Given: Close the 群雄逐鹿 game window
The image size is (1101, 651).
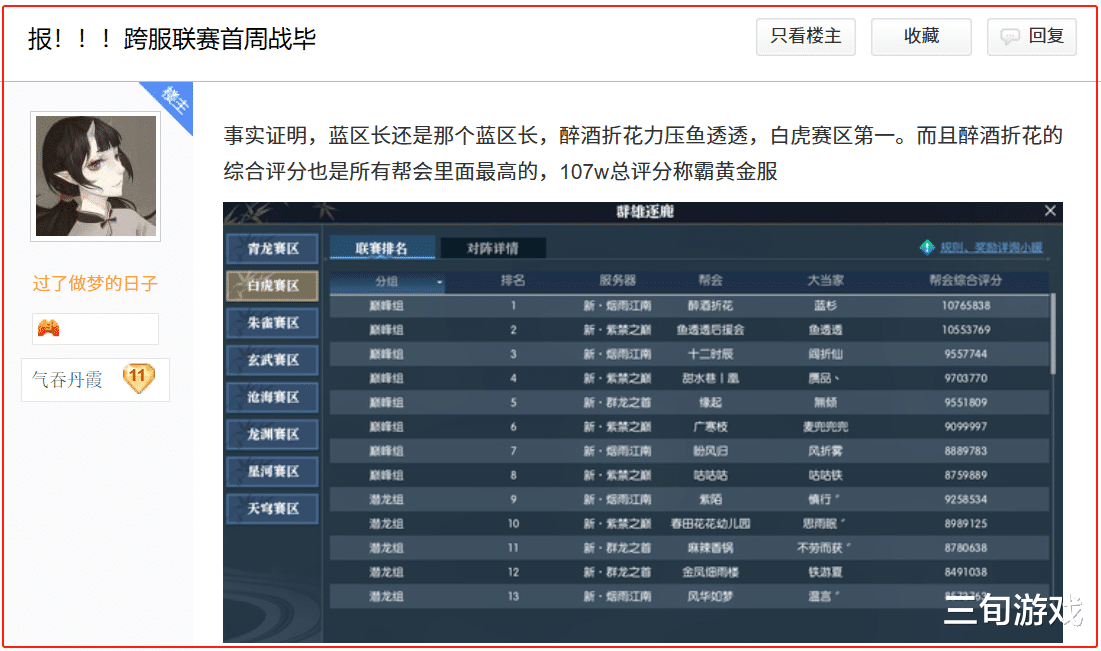Looking at the screenshot, I should (x=1050, y=211).
